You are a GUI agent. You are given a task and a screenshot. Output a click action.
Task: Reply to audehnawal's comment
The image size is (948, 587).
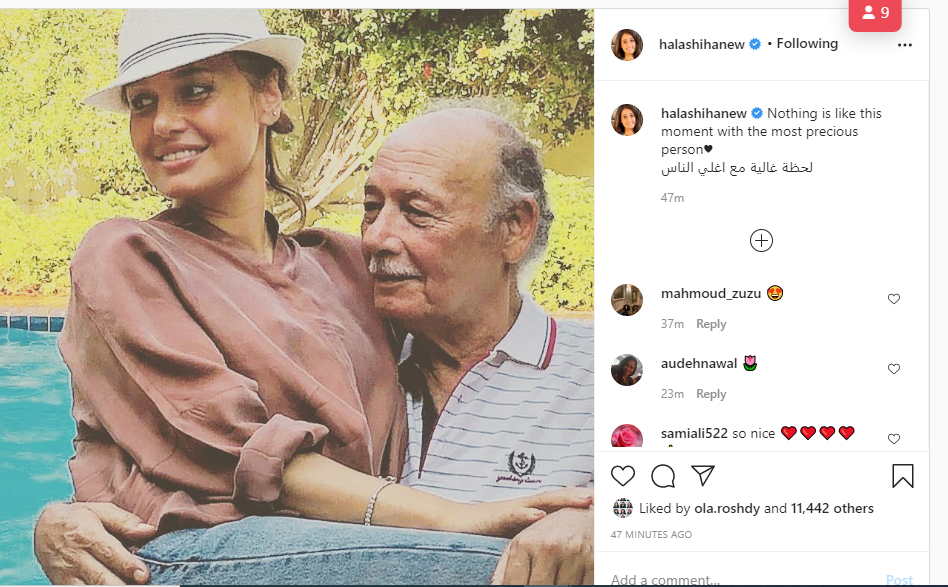pyautogui.click(x=711, y=394)
